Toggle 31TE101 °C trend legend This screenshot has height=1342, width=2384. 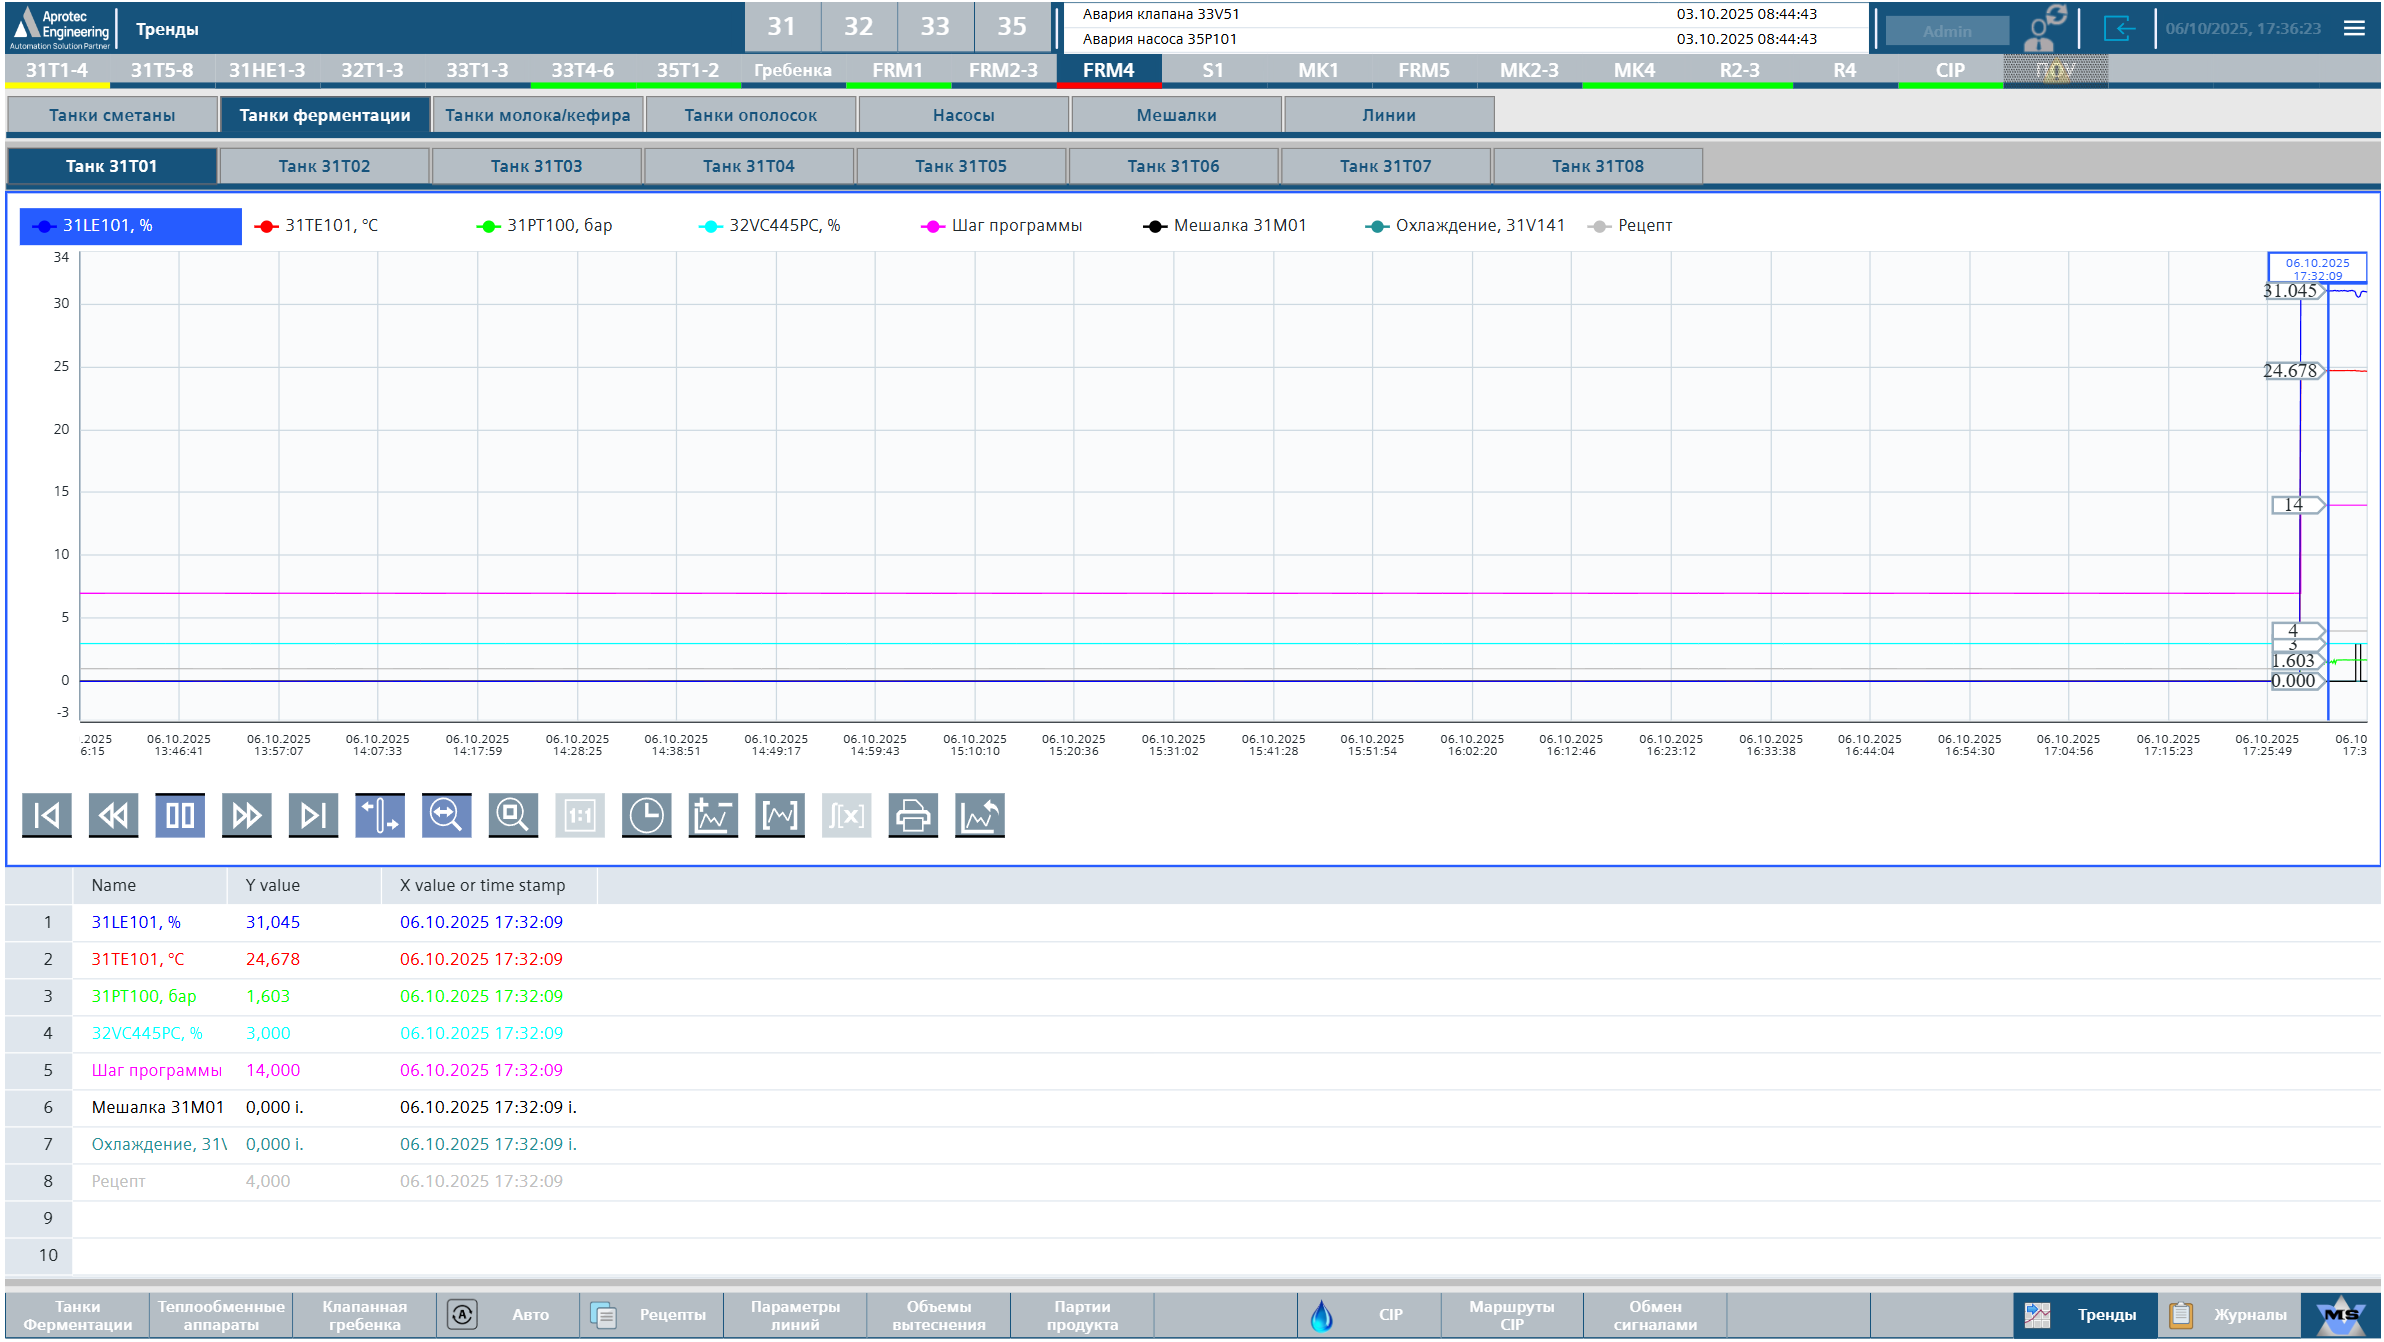(318, 226)
